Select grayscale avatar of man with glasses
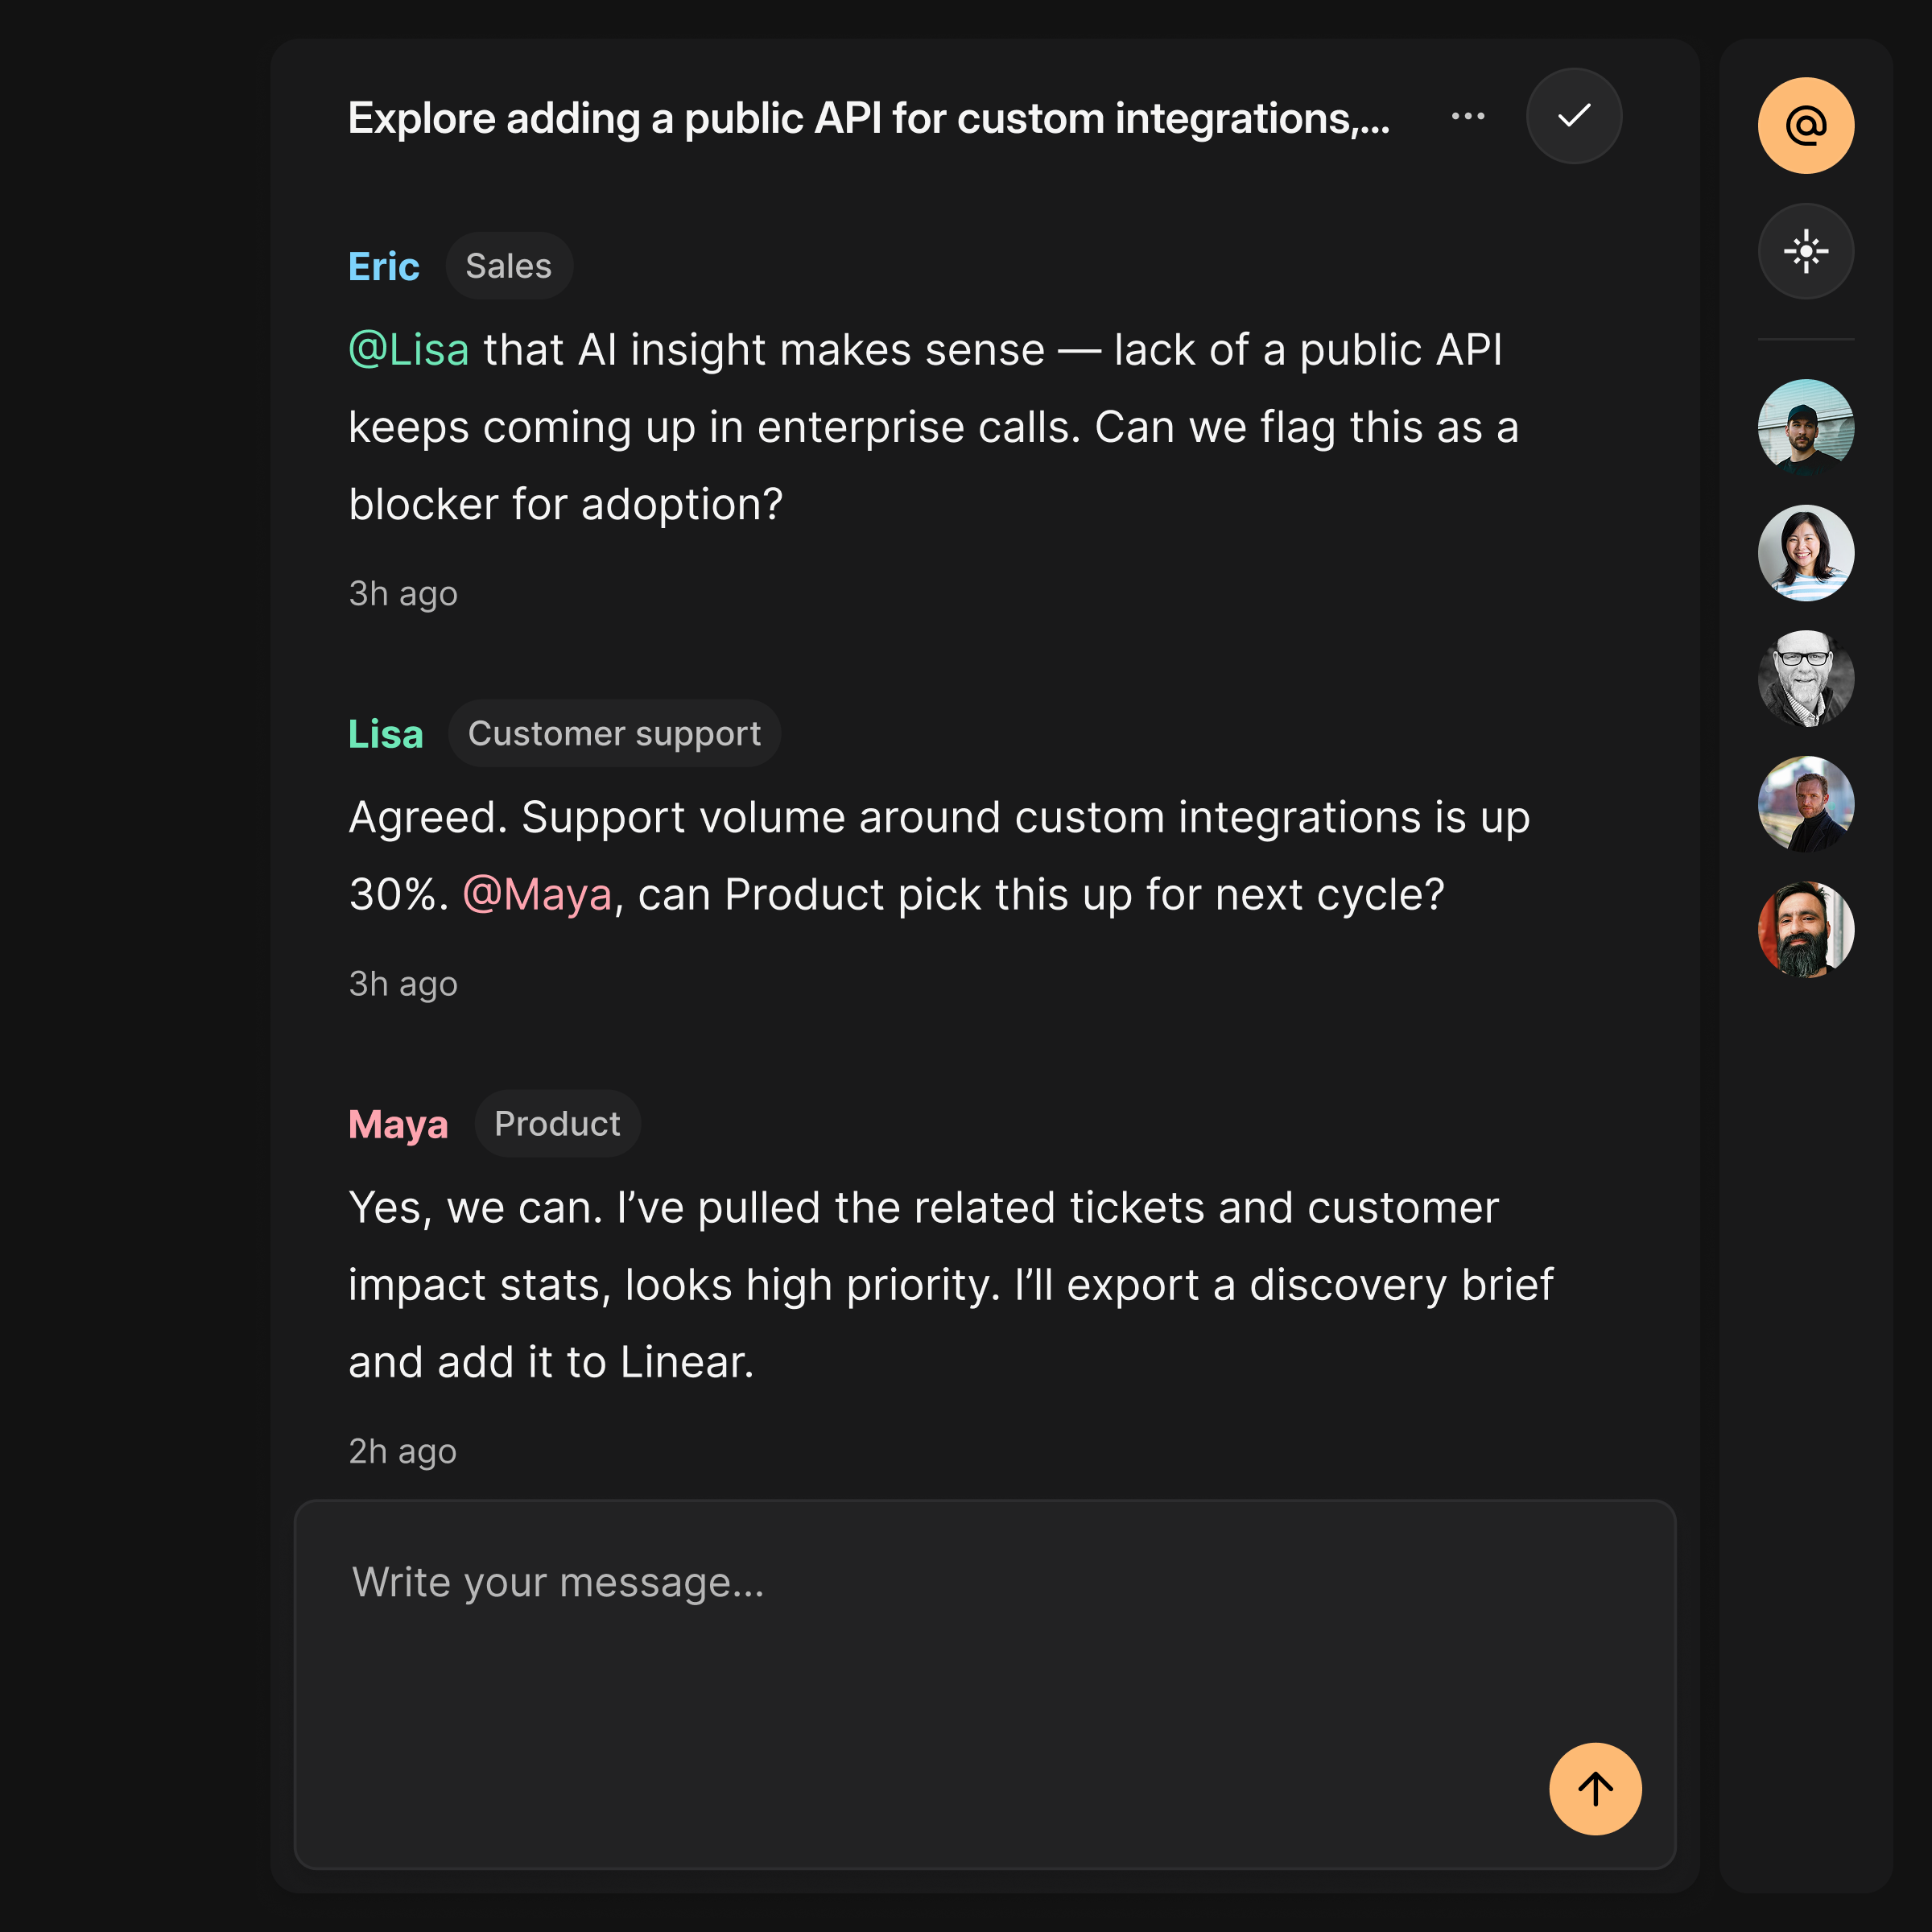1932x1932 pixels. tap(1805, 678)
